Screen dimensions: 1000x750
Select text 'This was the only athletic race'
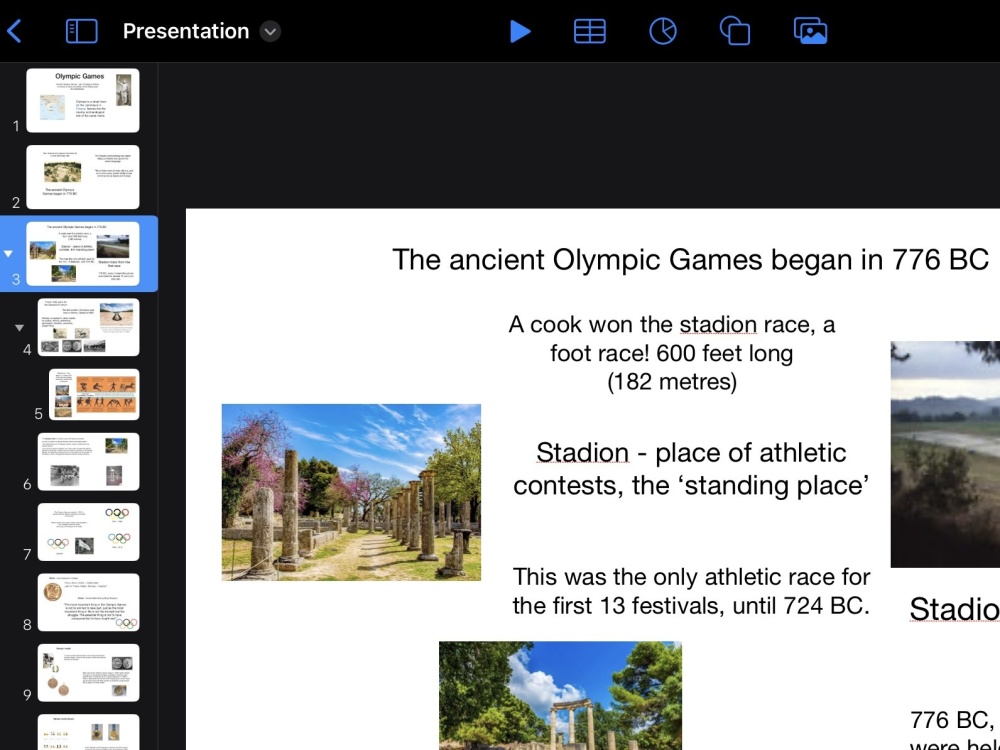[x=691, y=591]
